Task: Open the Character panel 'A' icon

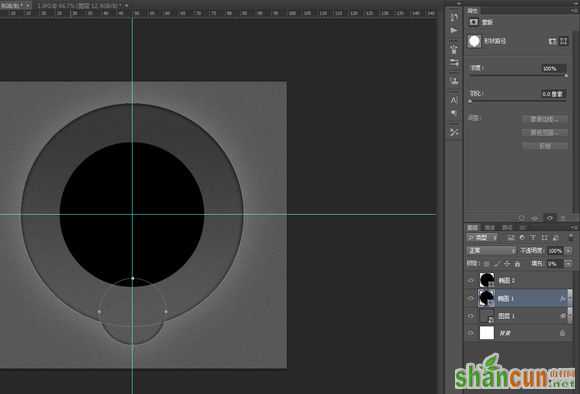Action: pyautogui.click(x=454, y=100)
